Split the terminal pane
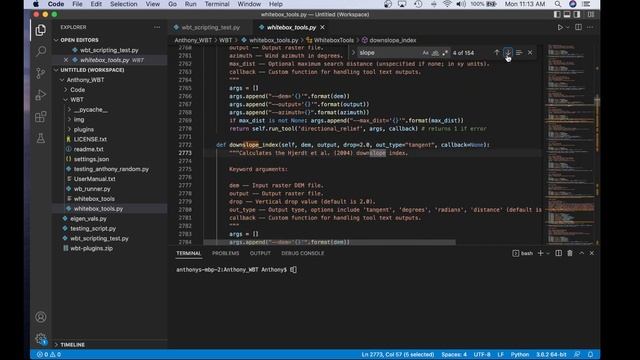 pyautogui.click(x=558, y=253)
